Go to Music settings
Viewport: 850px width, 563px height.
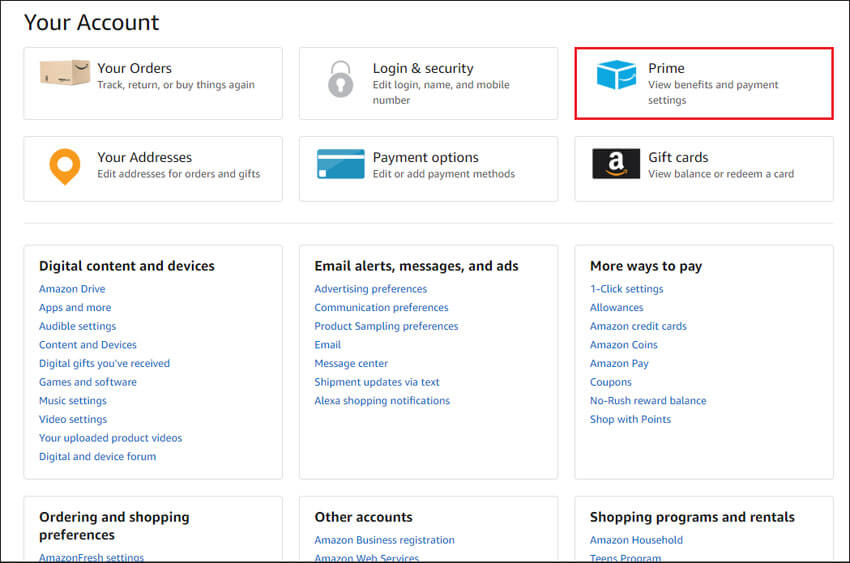pyautogui.click(x=73, y=400)
